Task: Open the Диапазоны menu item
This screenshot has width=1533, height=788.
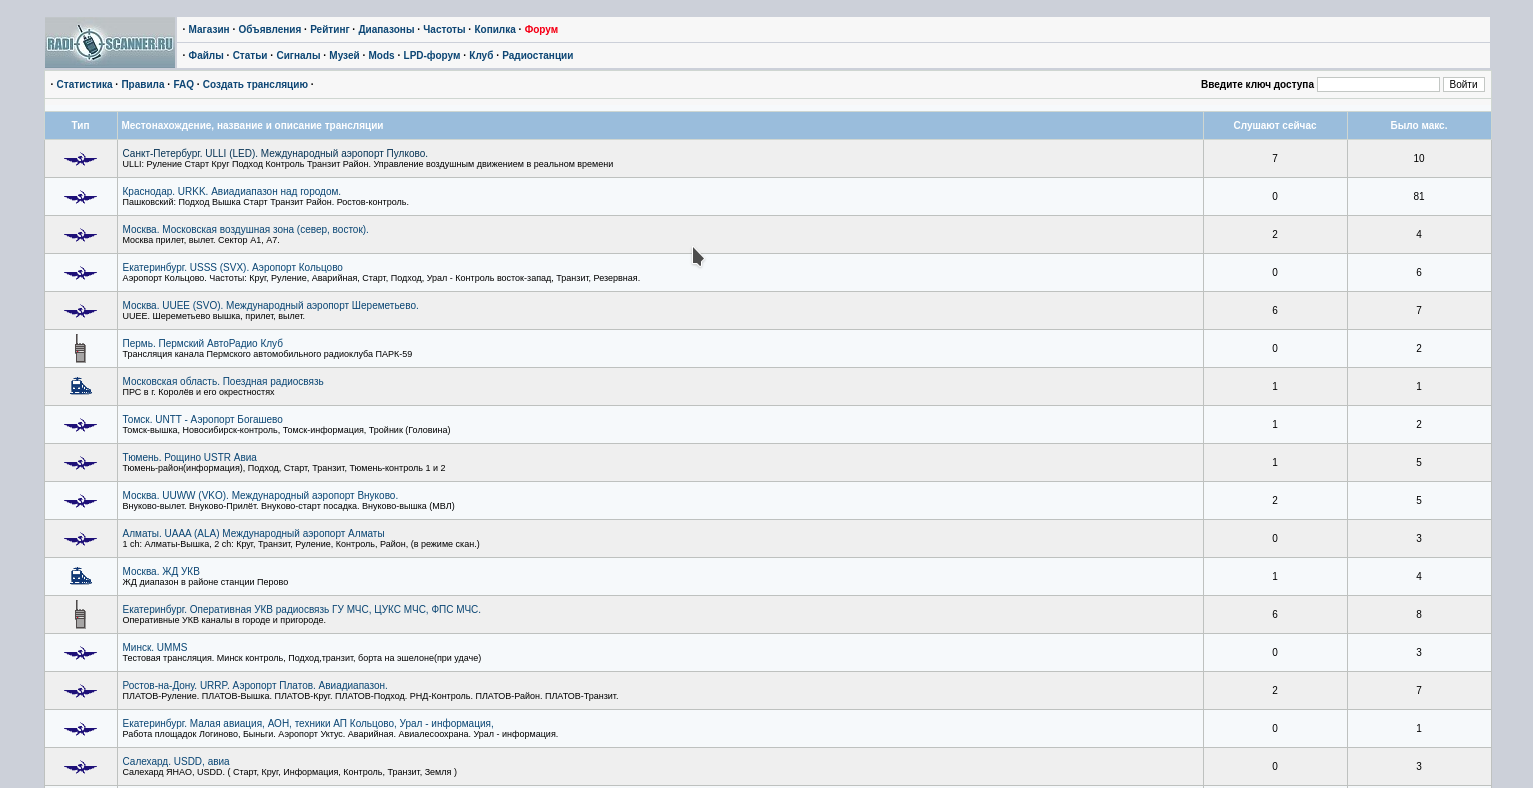Action: 386,30
